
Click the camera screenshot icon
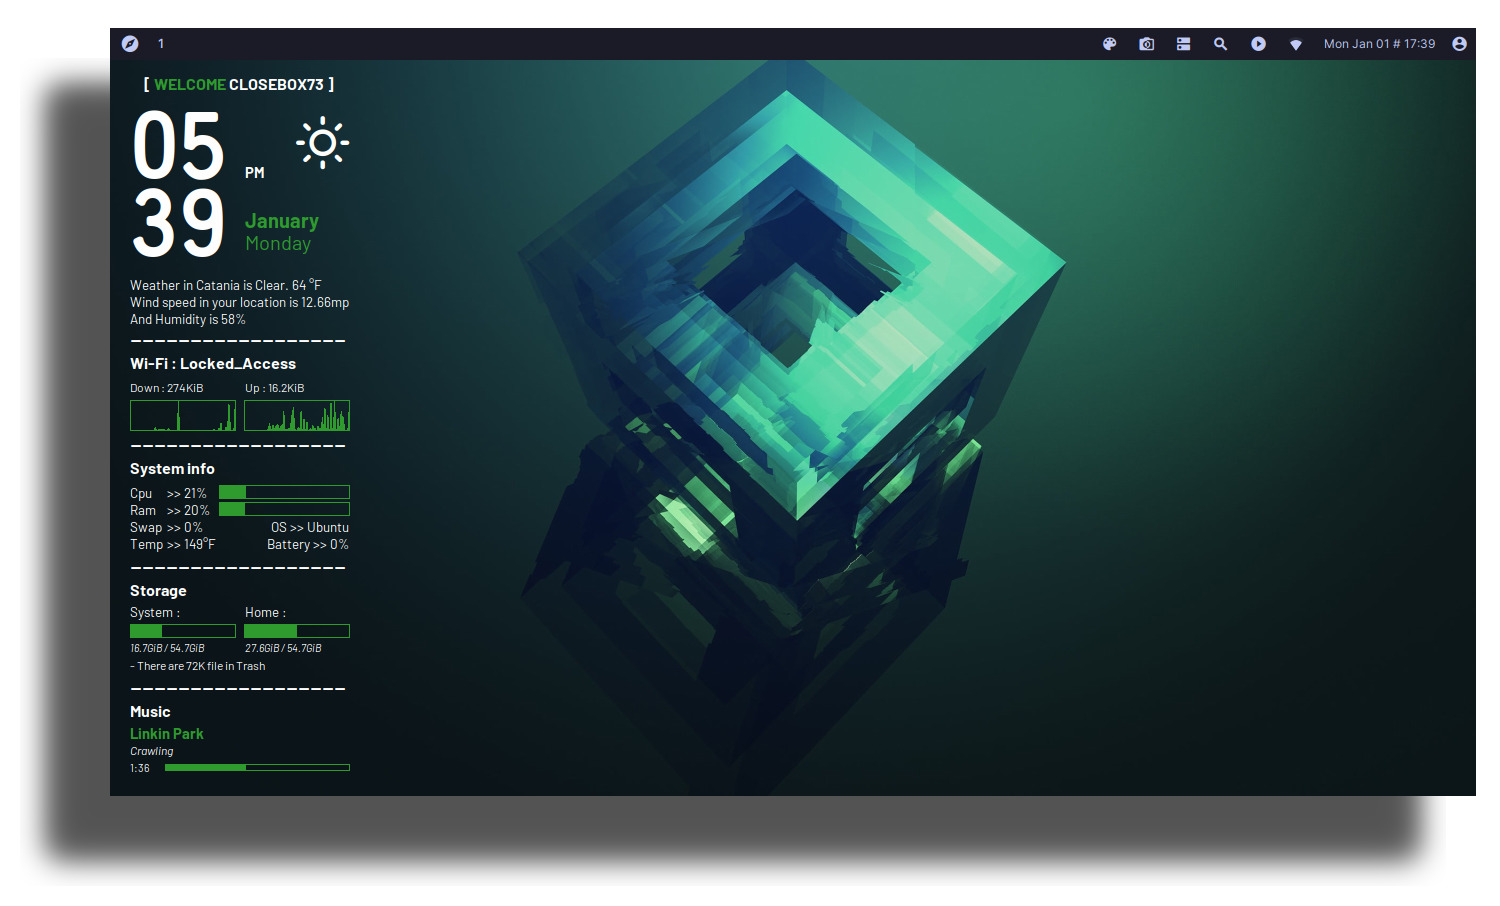coord(1146,44)
